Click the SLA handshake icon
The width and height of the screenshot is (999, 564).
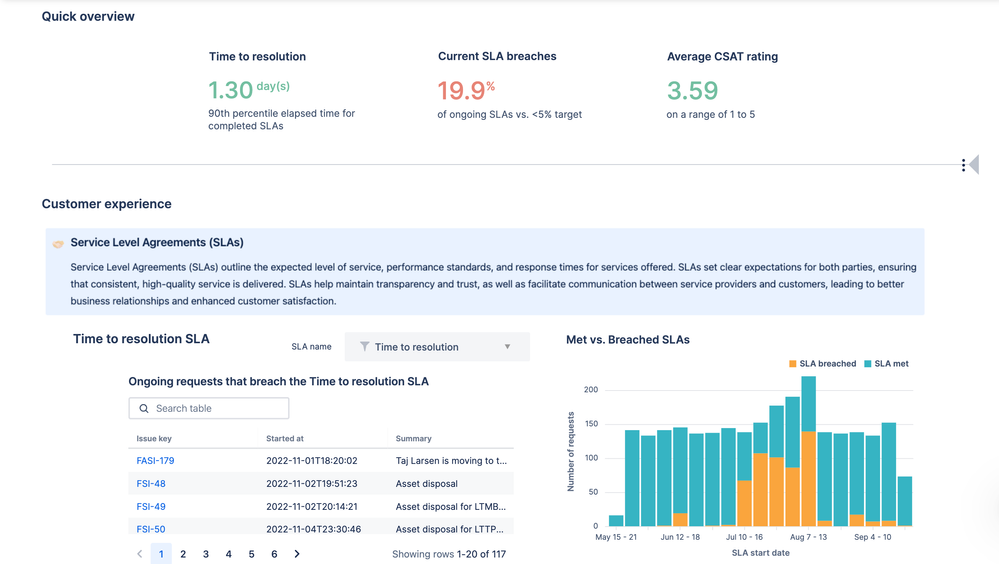(x=58, y=244)
